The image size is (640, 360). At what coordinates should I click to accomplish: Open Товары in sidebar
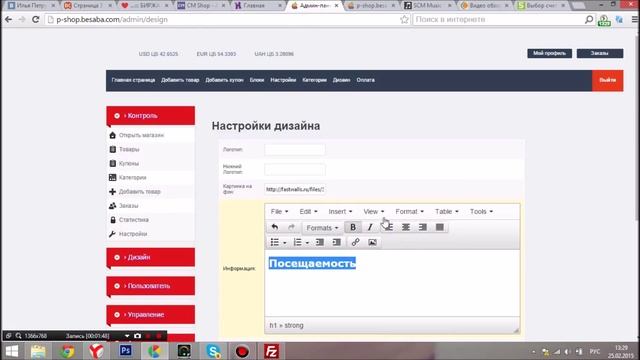tap(129, 149)
